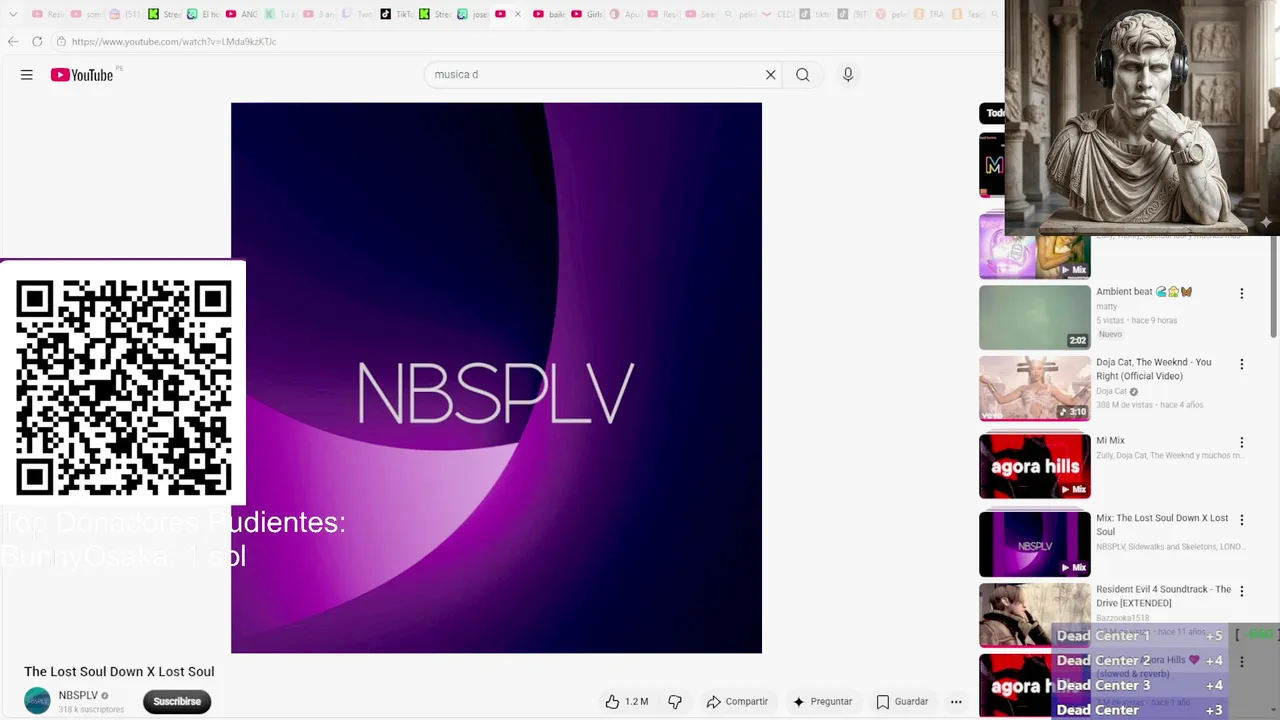This screenshot has height=720, width=1280.
Task: Clear the search box text
Action: pyautogui.click(x=771, y=75)
